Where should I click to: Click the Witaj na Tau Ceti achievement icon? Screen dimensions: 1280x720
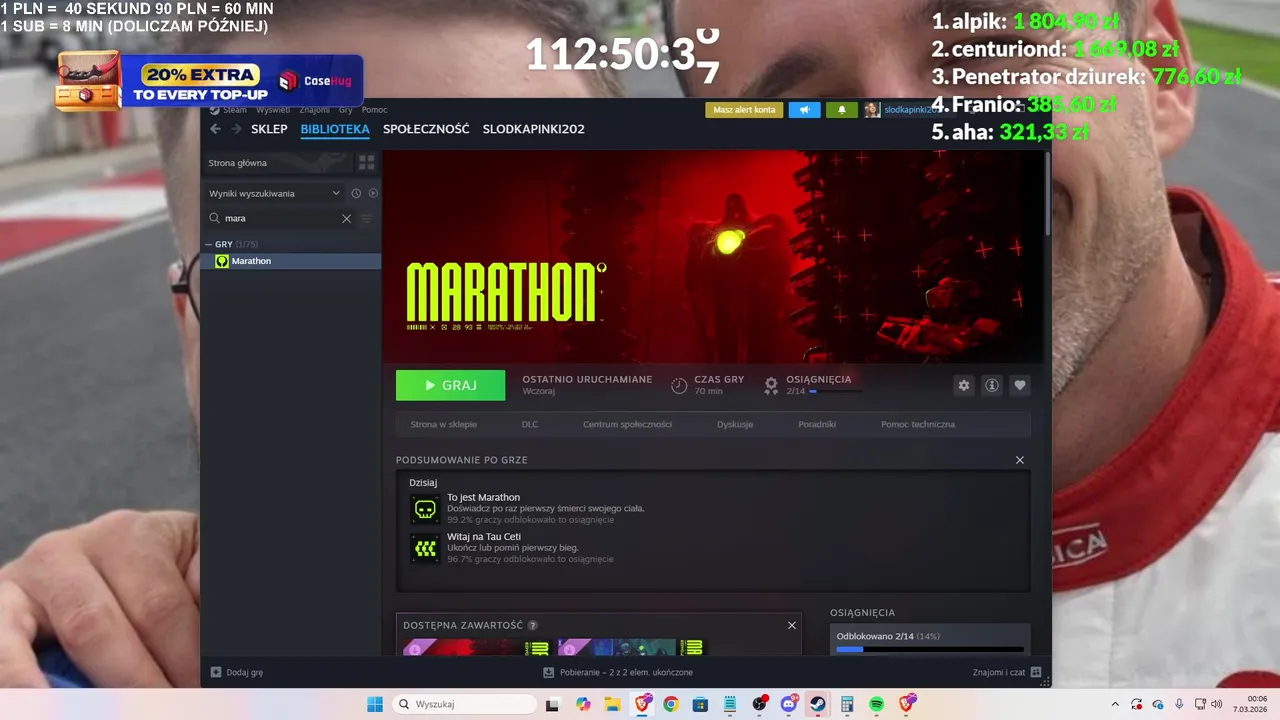point(425,548)
